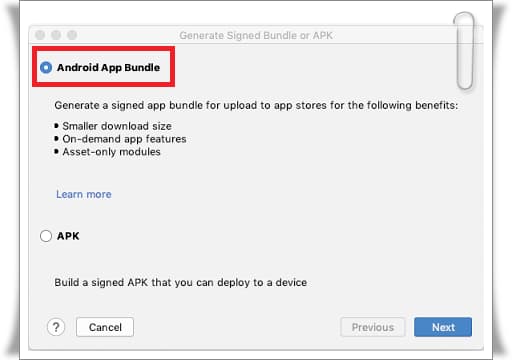Click the zoom window button

(72, 35)
